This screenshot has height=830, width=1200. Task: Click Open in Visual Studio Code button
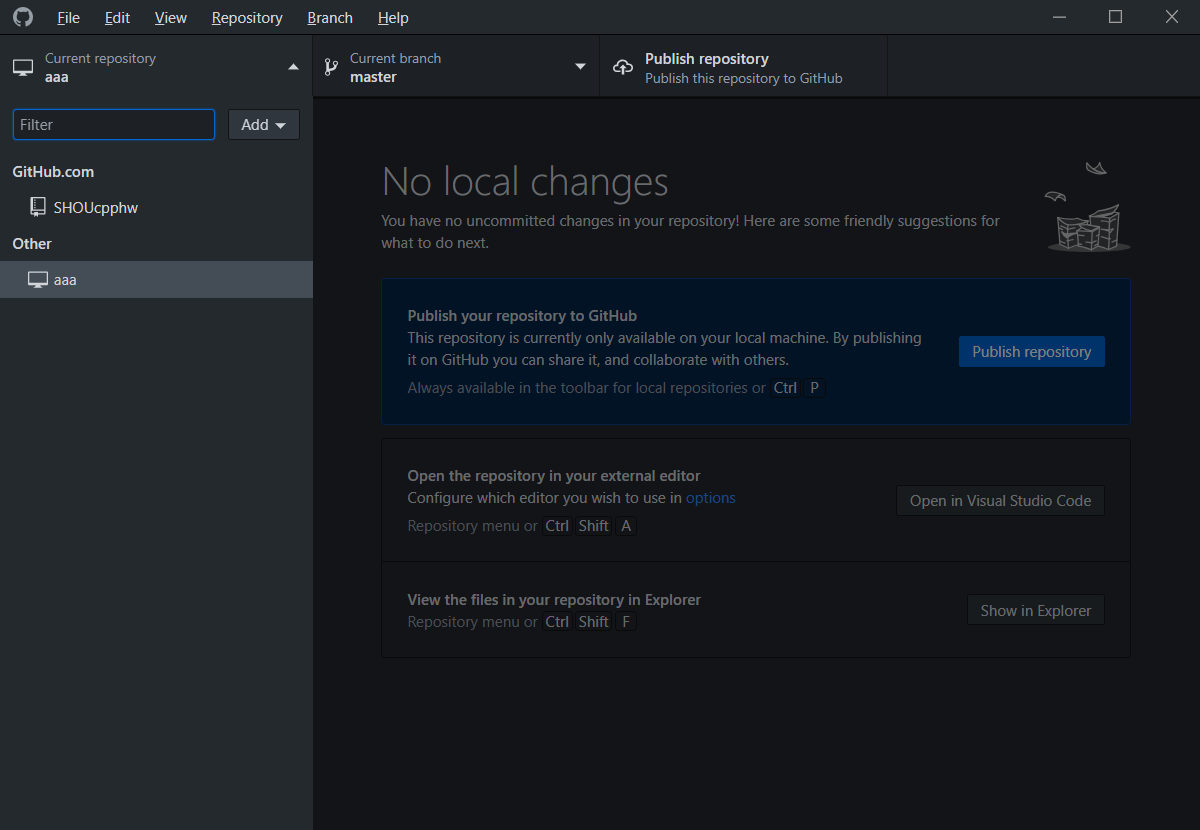[1000, 501]
